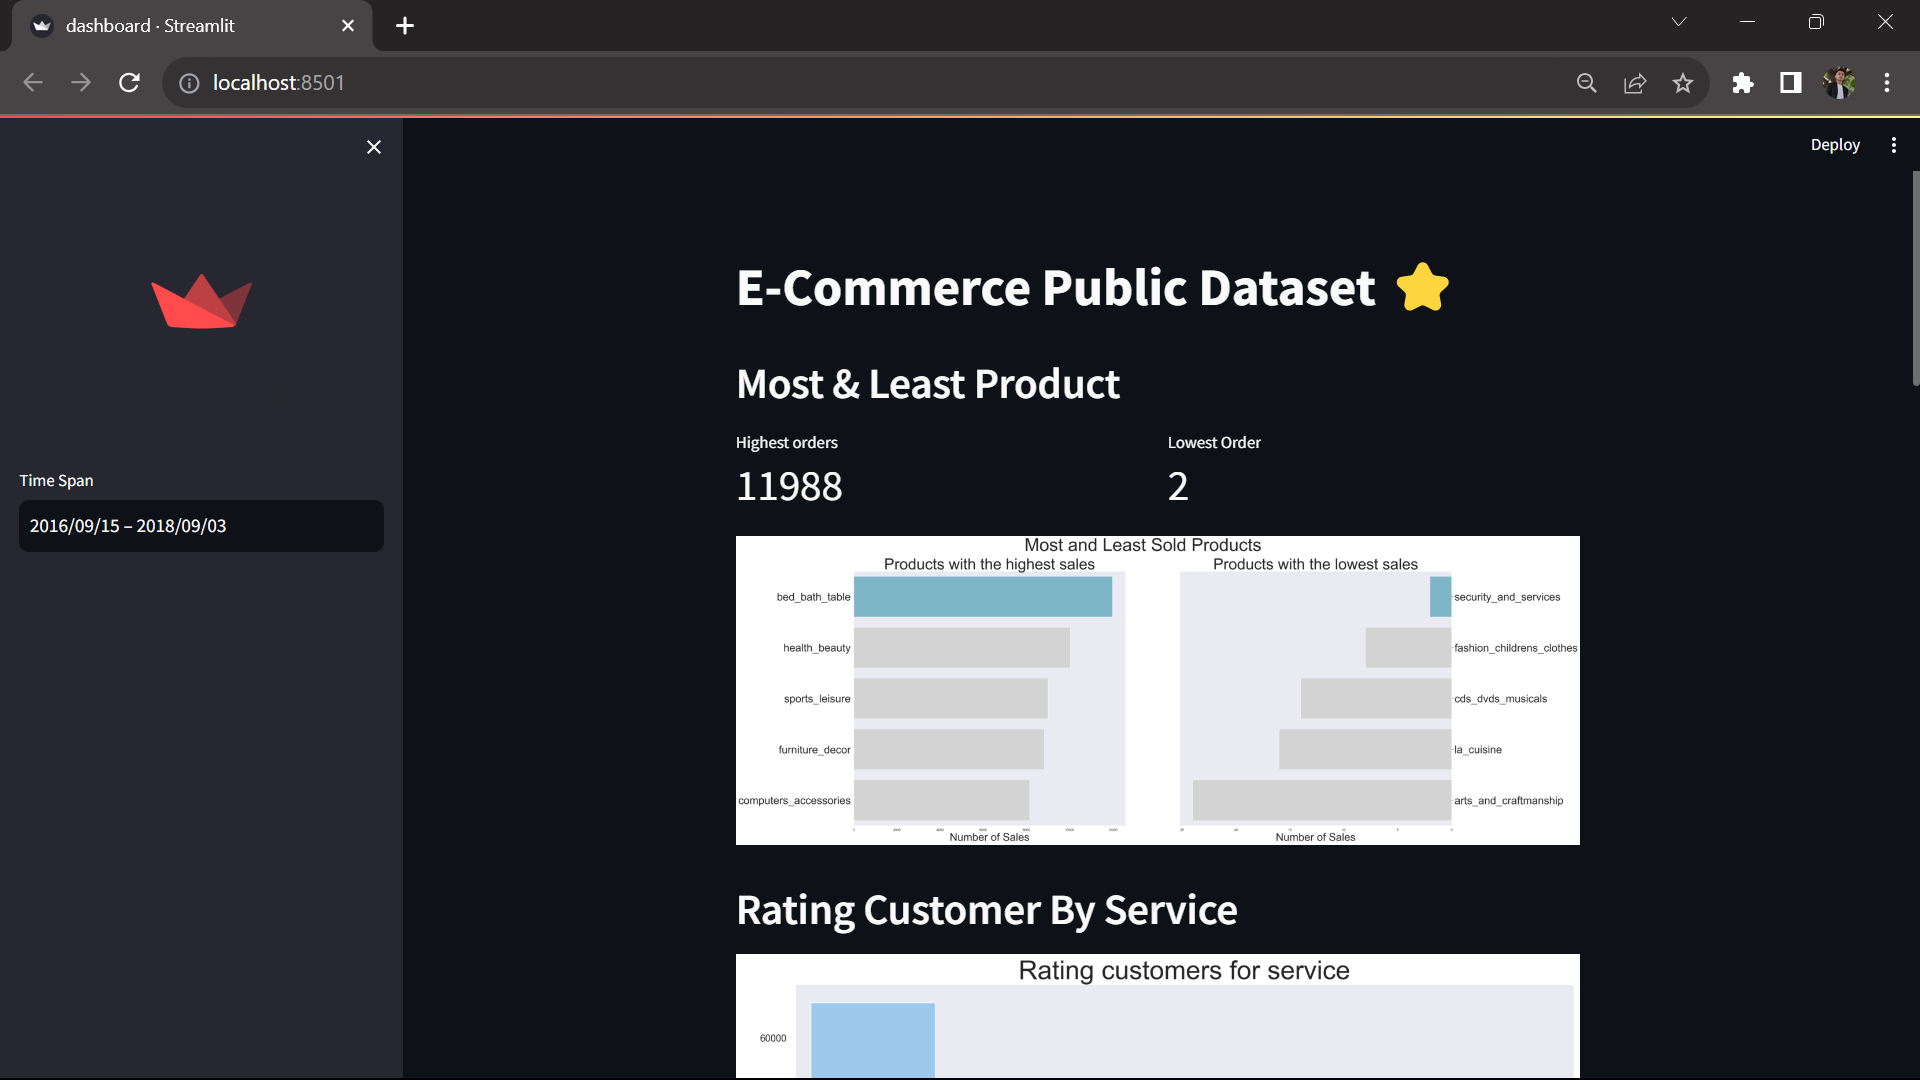Open the Time Span date range input
This screenshot has height=1080, width=1920.
point(201,526)
